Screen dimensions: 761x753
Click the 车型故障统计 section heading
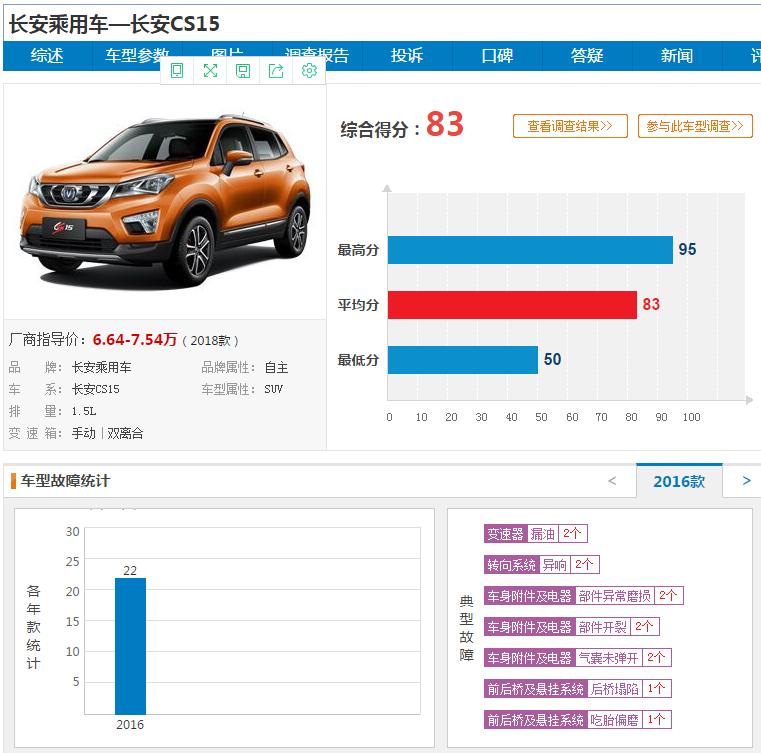65,481
